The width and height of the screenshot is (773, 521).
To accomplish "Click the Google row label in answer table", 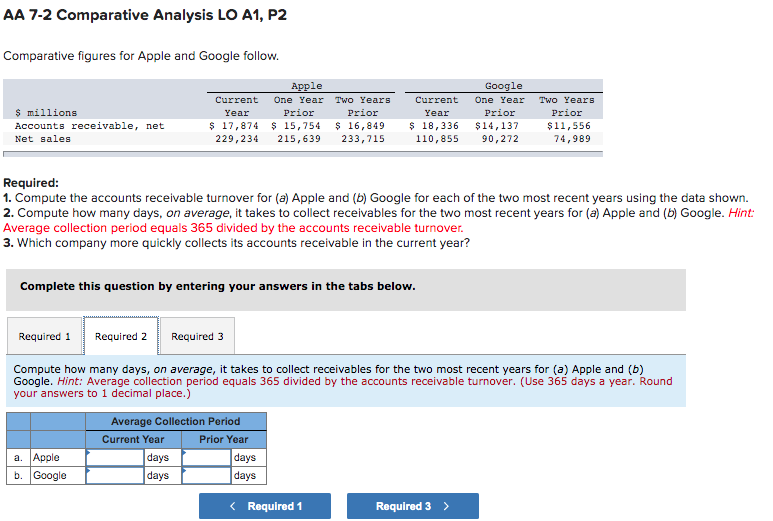I will pyautogui.click(x=50, y=476).
